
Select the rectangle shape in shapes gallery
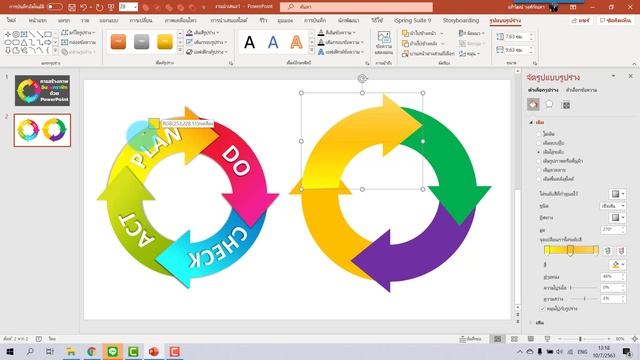point(48,34)
